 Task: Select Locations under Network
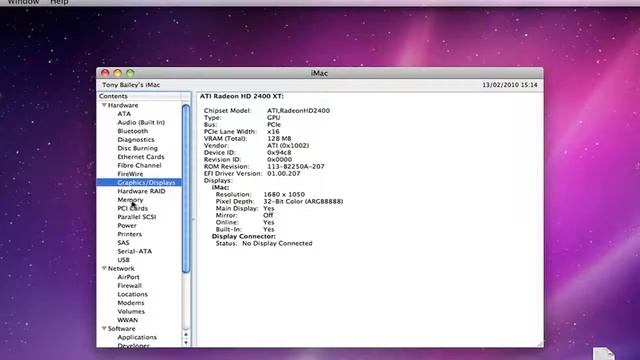point(133,294)
